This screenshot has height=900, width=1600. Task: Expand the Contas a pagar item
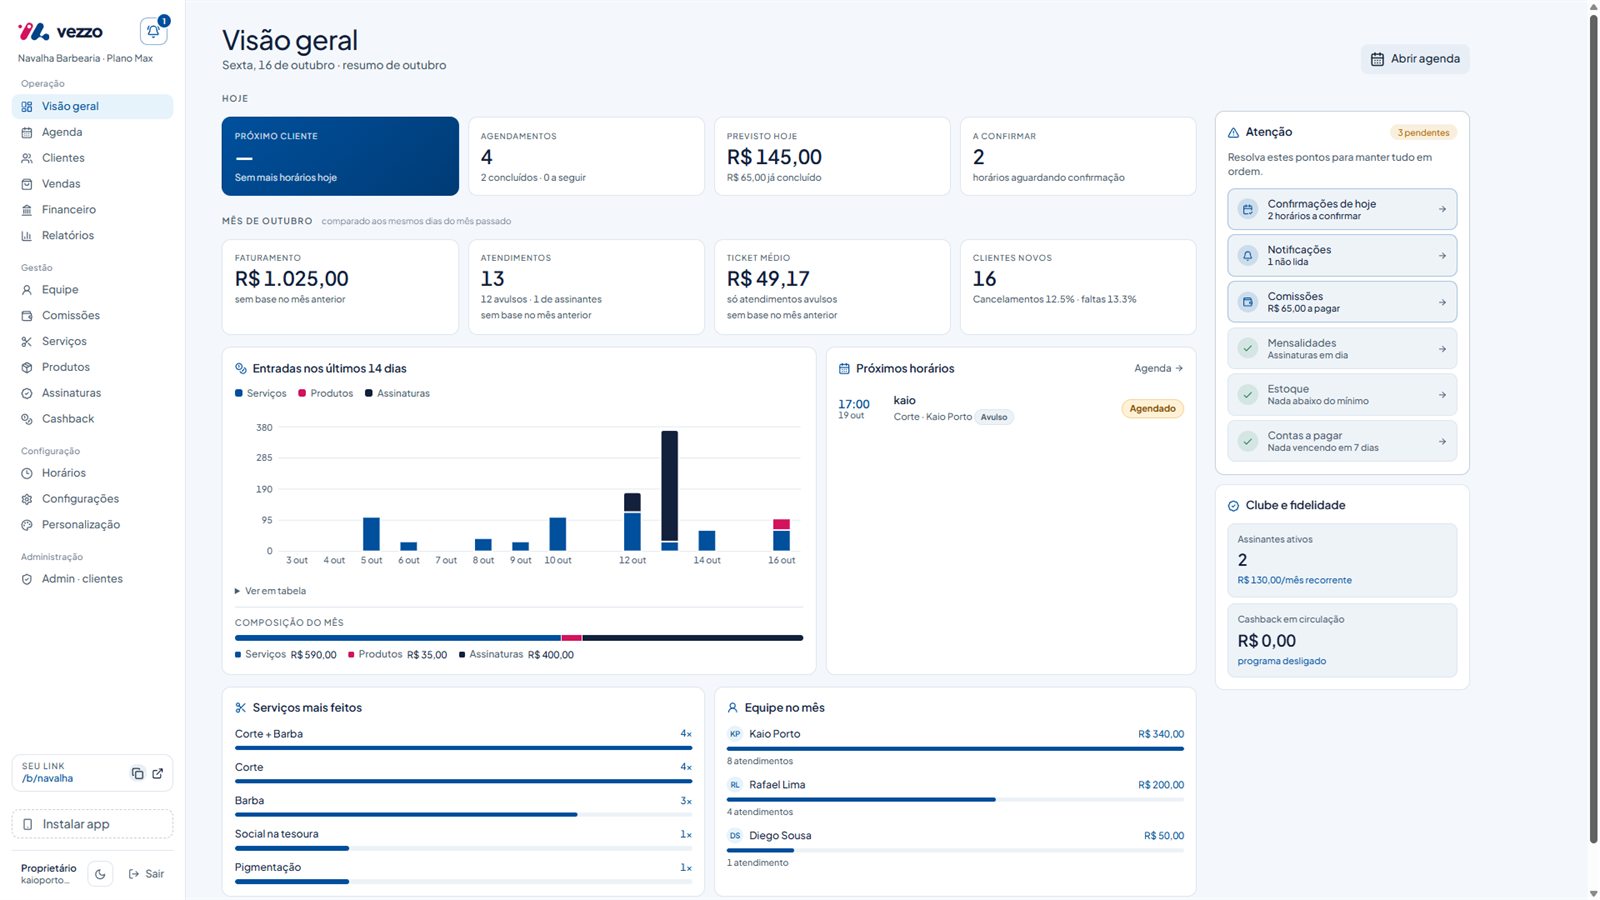coord(1342,441)
